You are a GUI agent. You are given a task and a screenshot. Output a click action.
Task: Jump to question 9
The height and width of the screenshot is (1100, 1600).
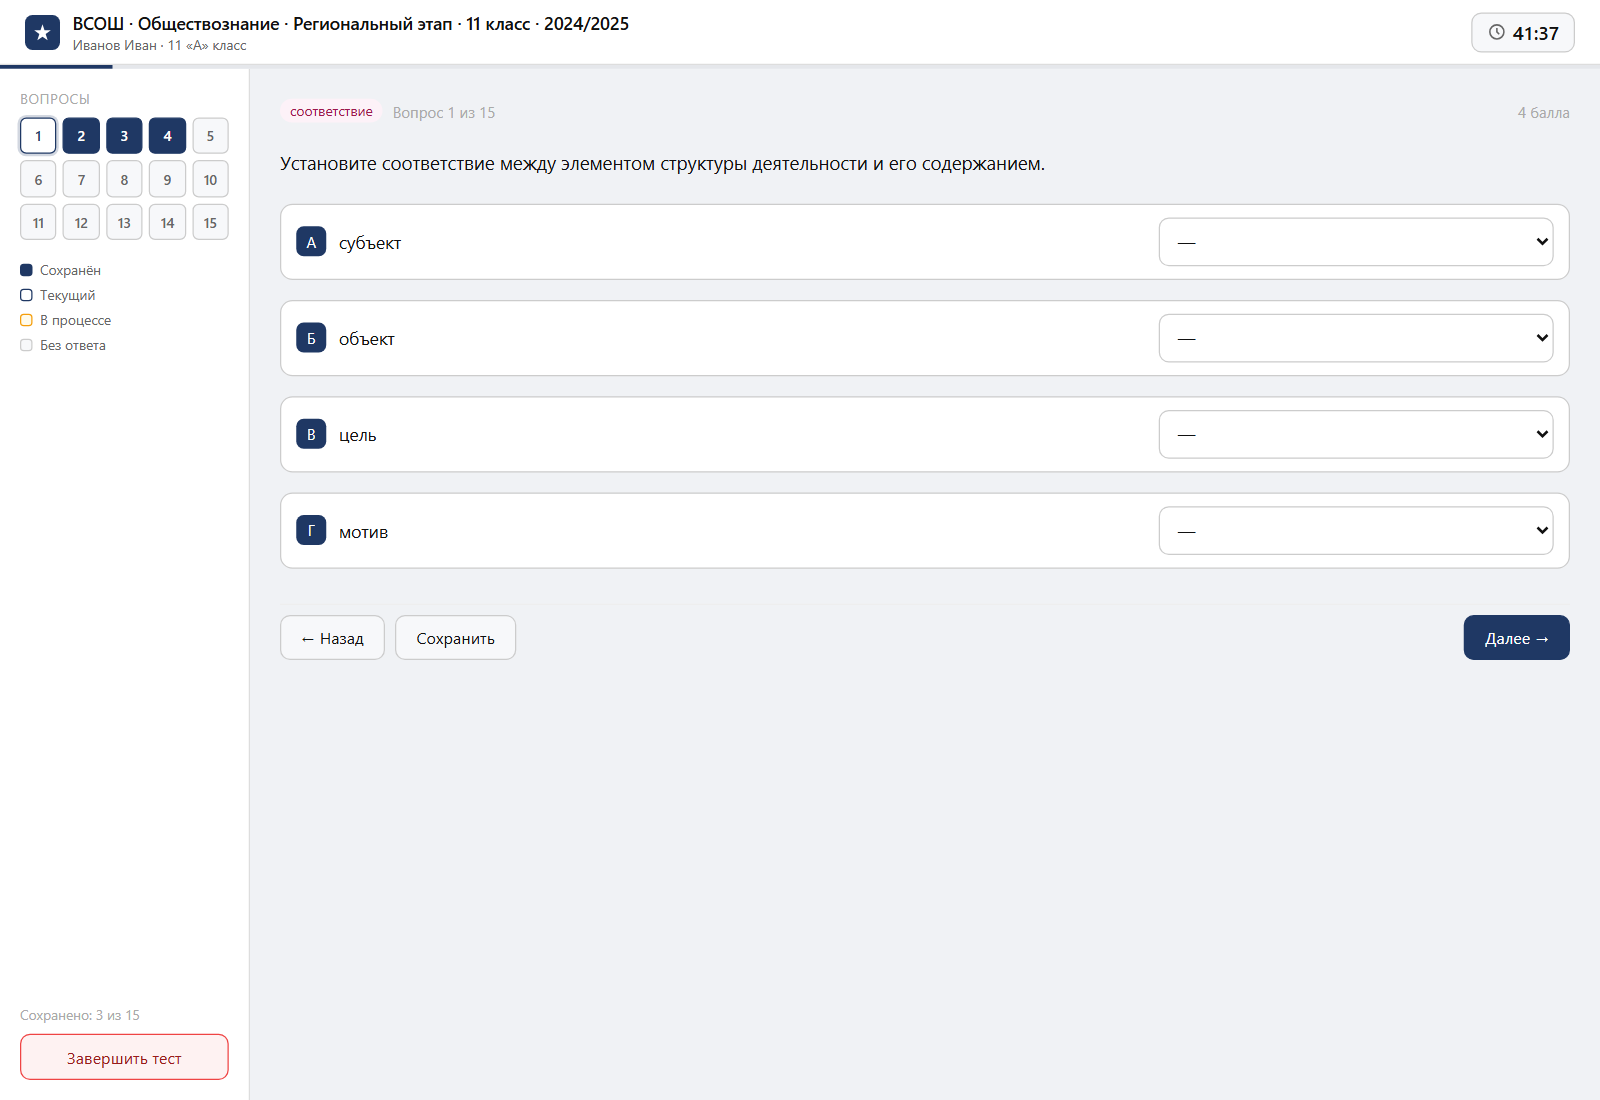point(167,180)
